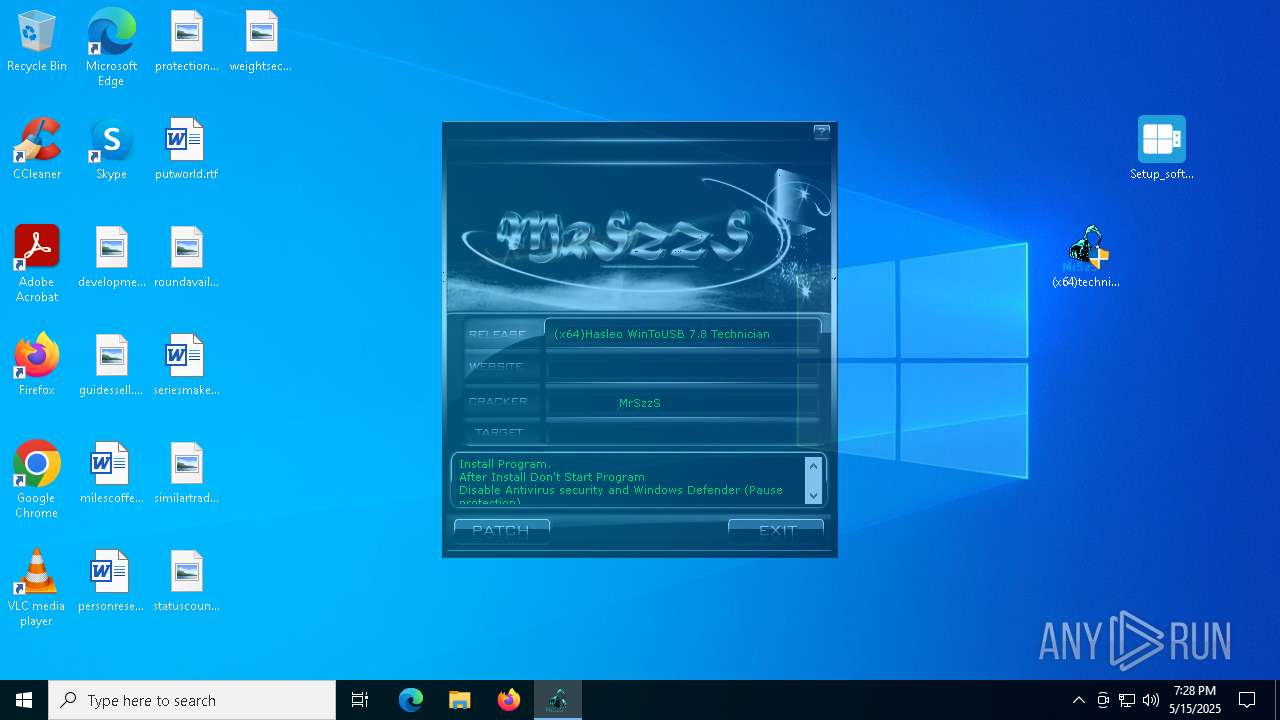The width and height of the screenshot is (1280, 720).
Task: Open the Google Chrome desktop shortcut
Action: (37, 480)
